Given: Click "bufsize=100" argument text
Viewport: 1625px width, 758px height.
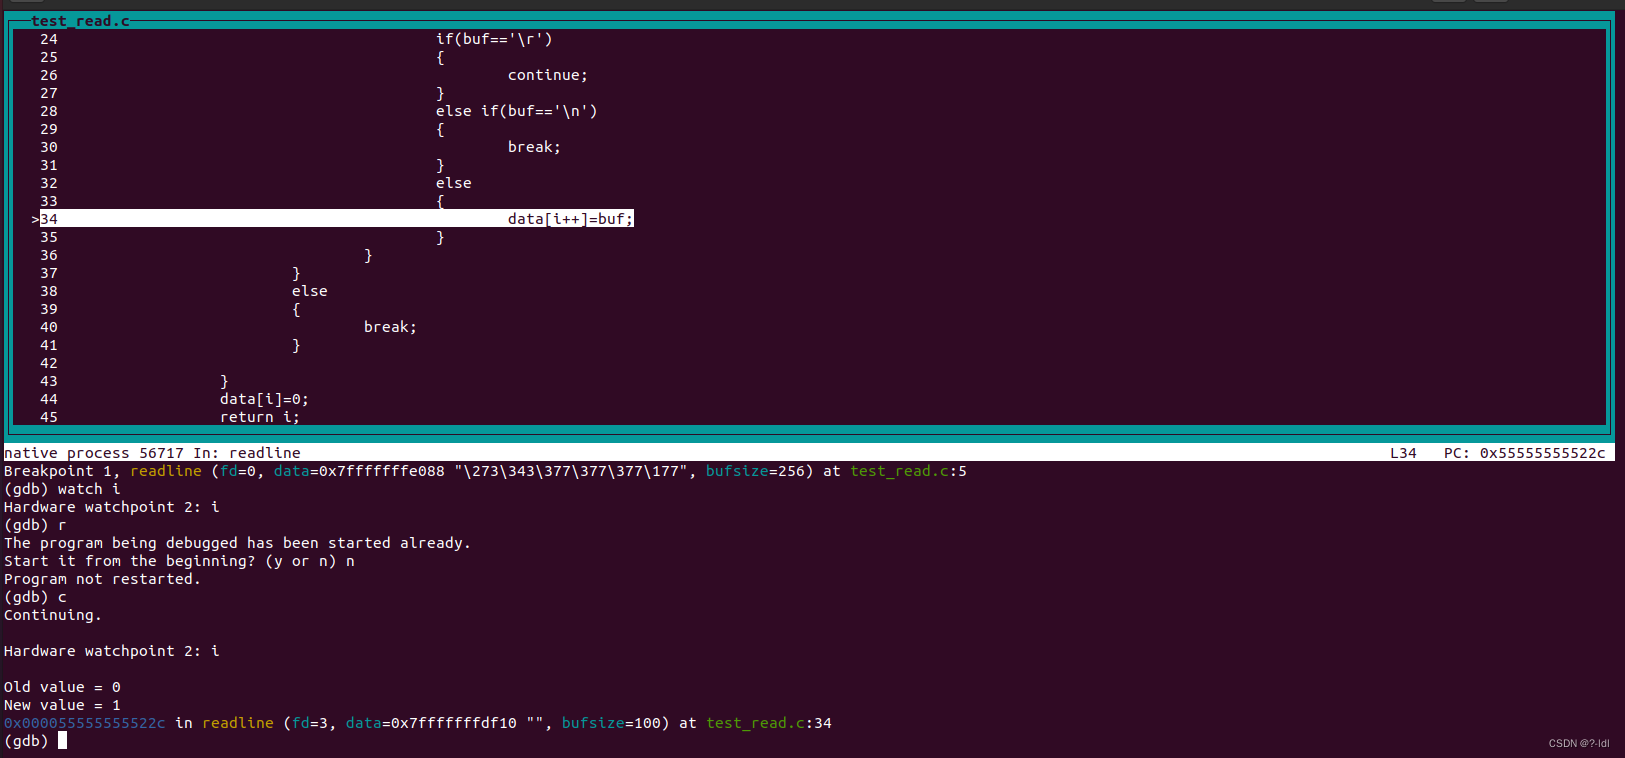Looking at the screenshot, I should 611,723.
